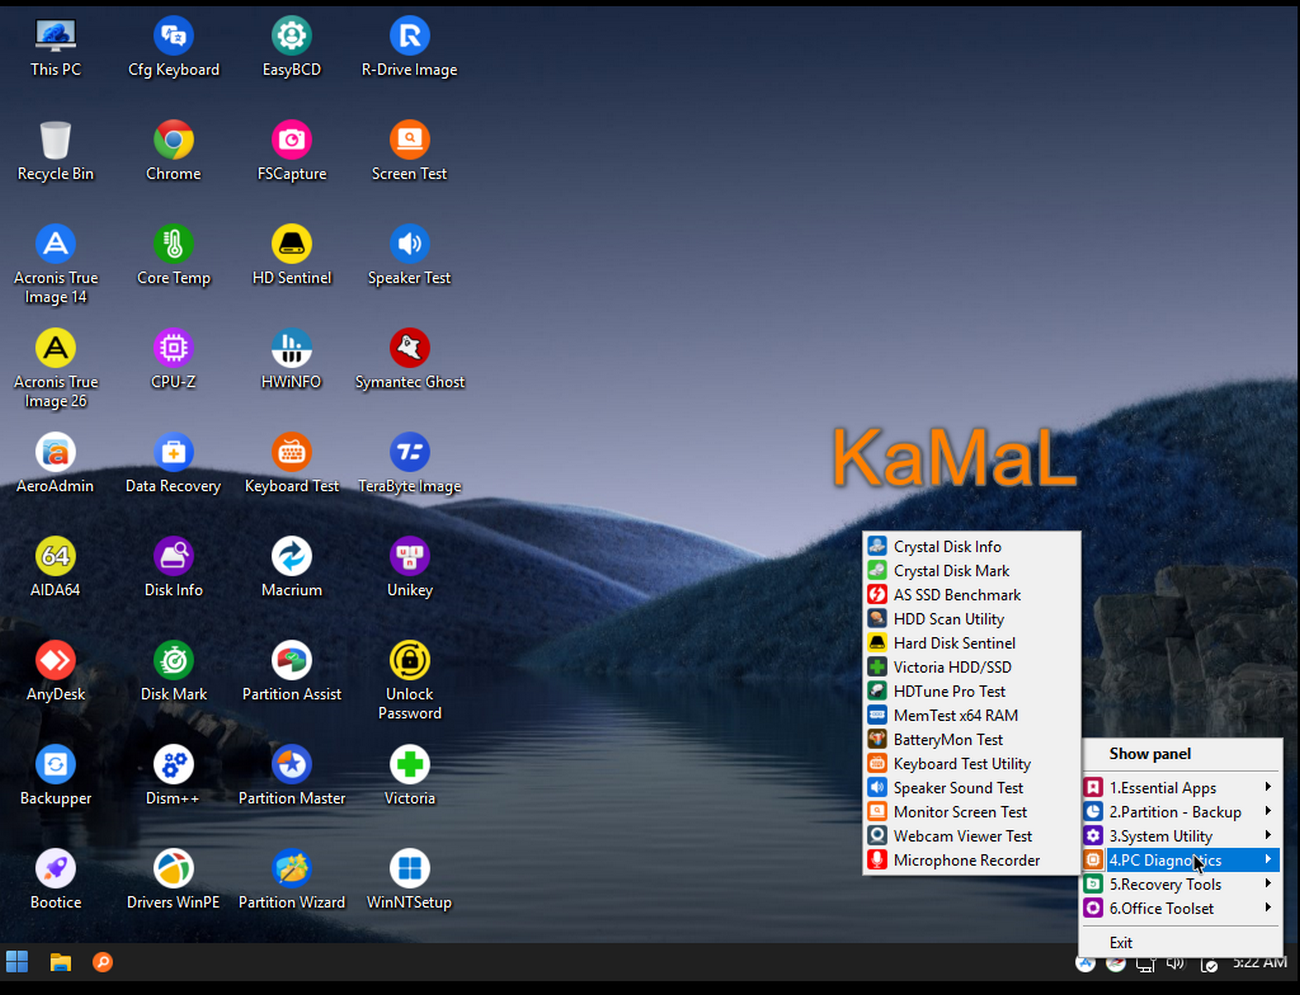Choose HDD Scan Utility entry

coord(972,619)
